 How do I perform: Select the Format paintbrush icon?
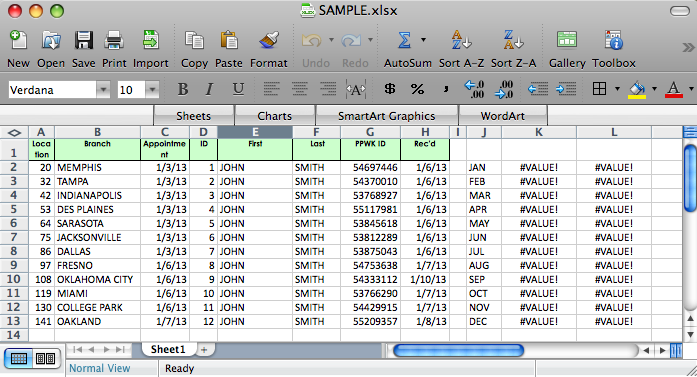tap(269, 40)
